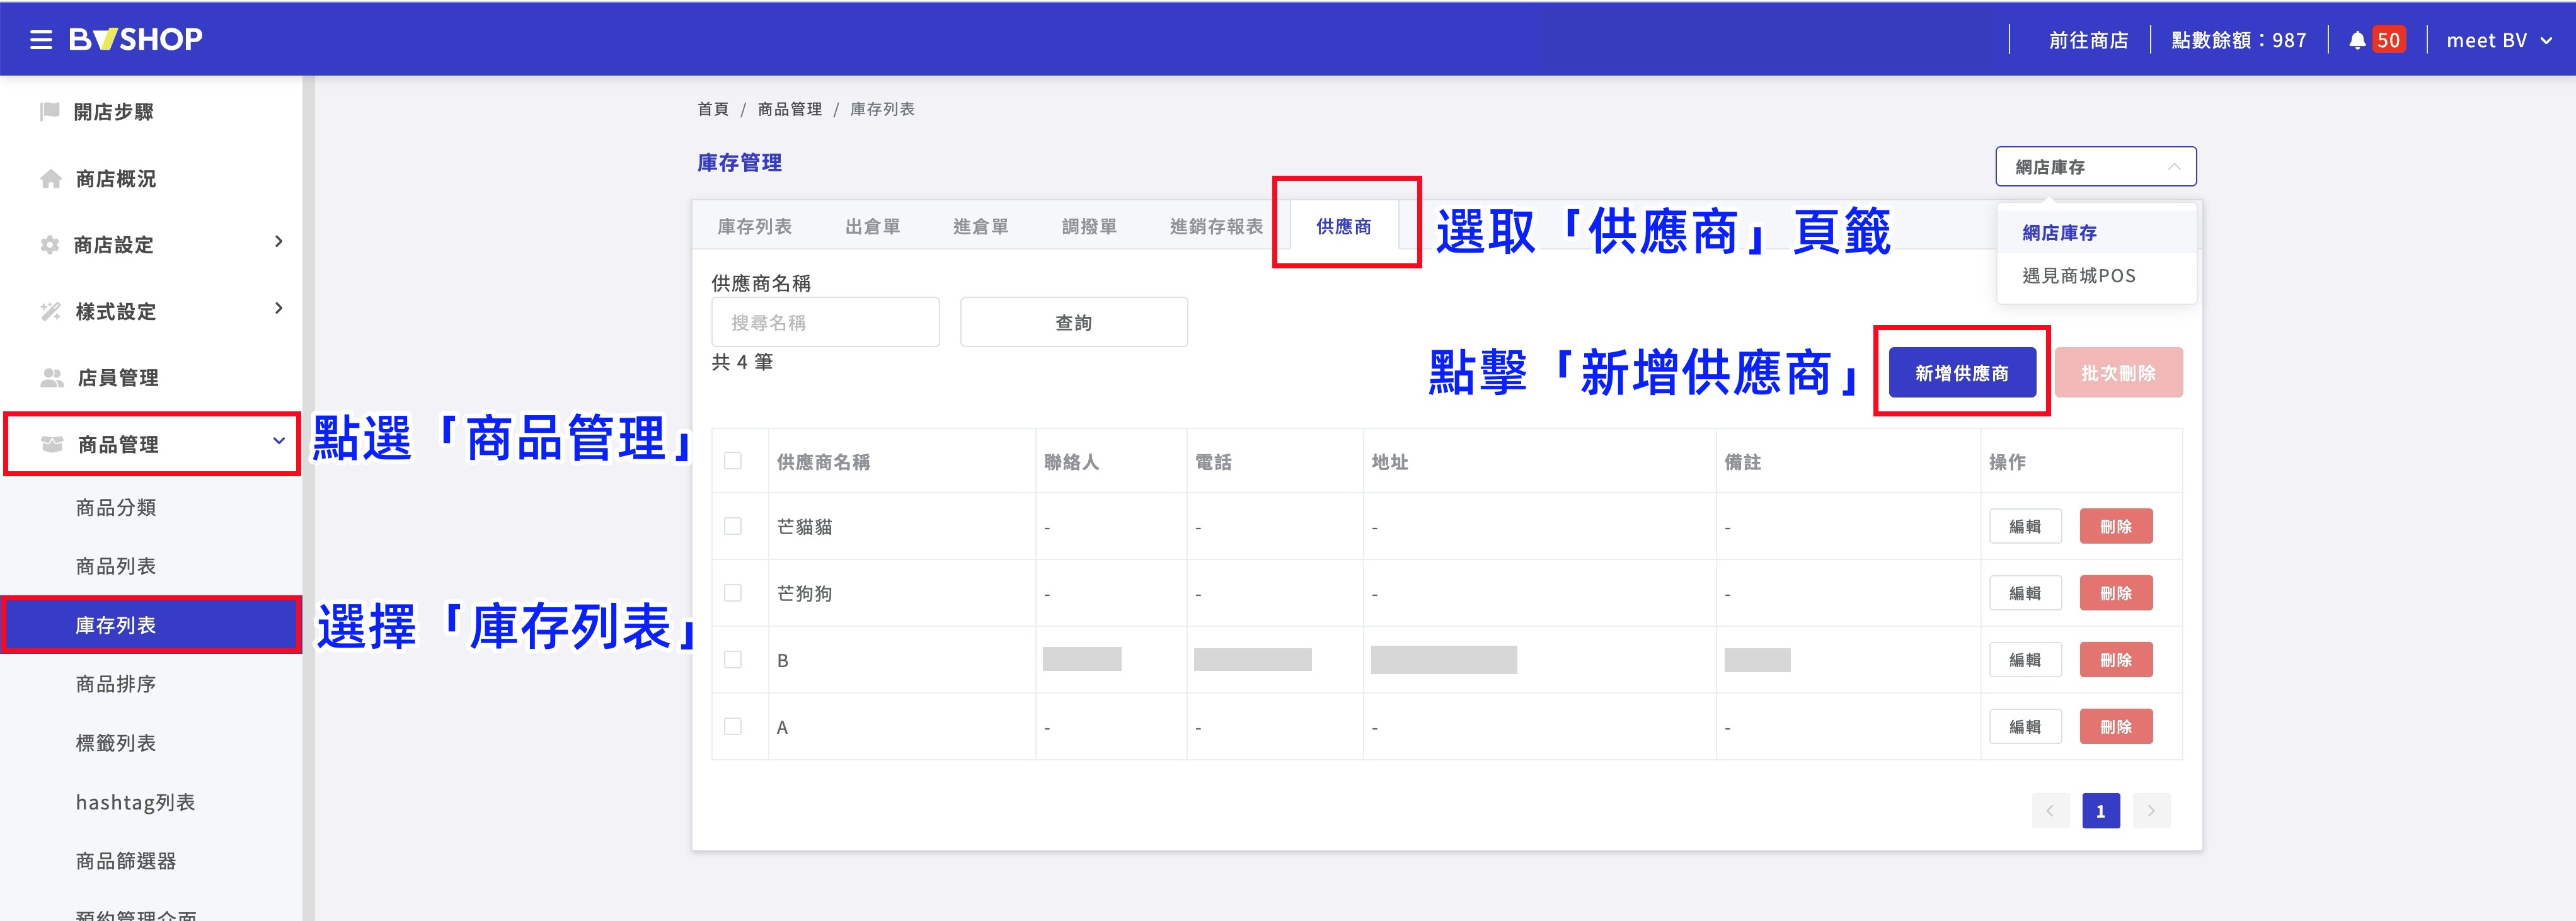Screen dimensions: 2576x921
Task: Click the 查詢 search button
Action: (x=1074, y=322)
